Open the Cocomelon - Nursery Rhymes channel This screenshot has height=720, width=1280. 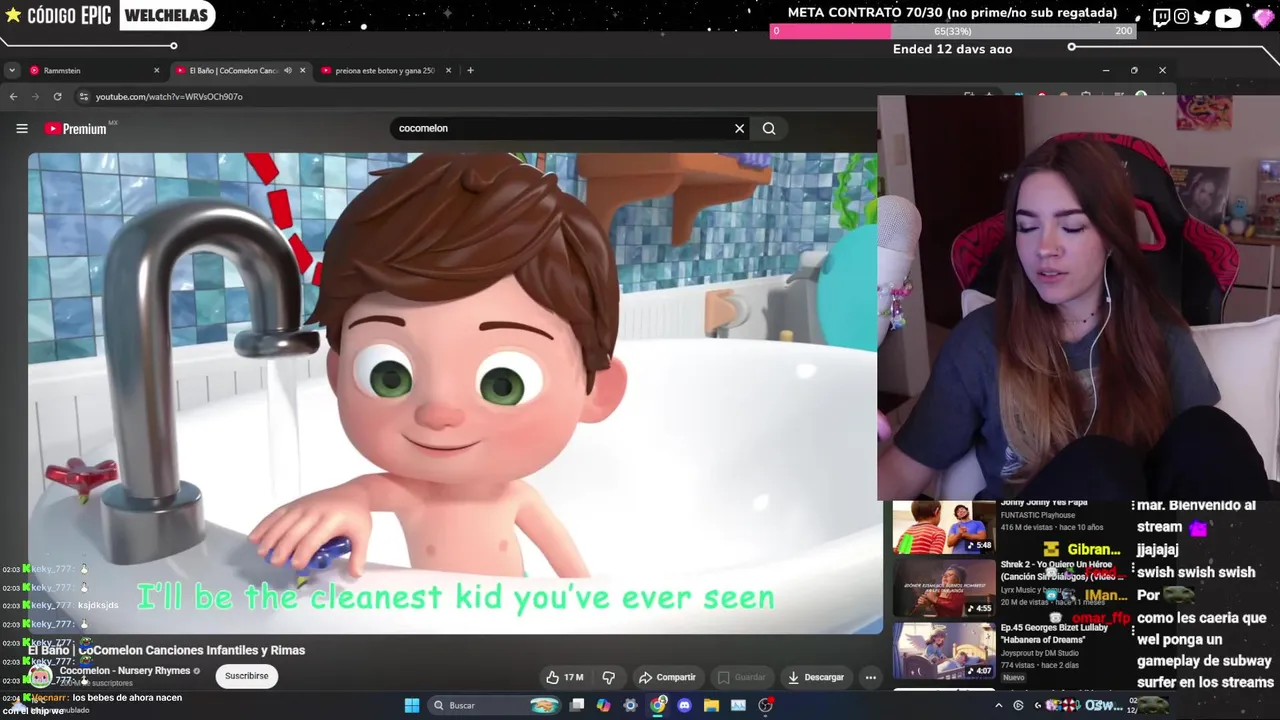[125, 671]
